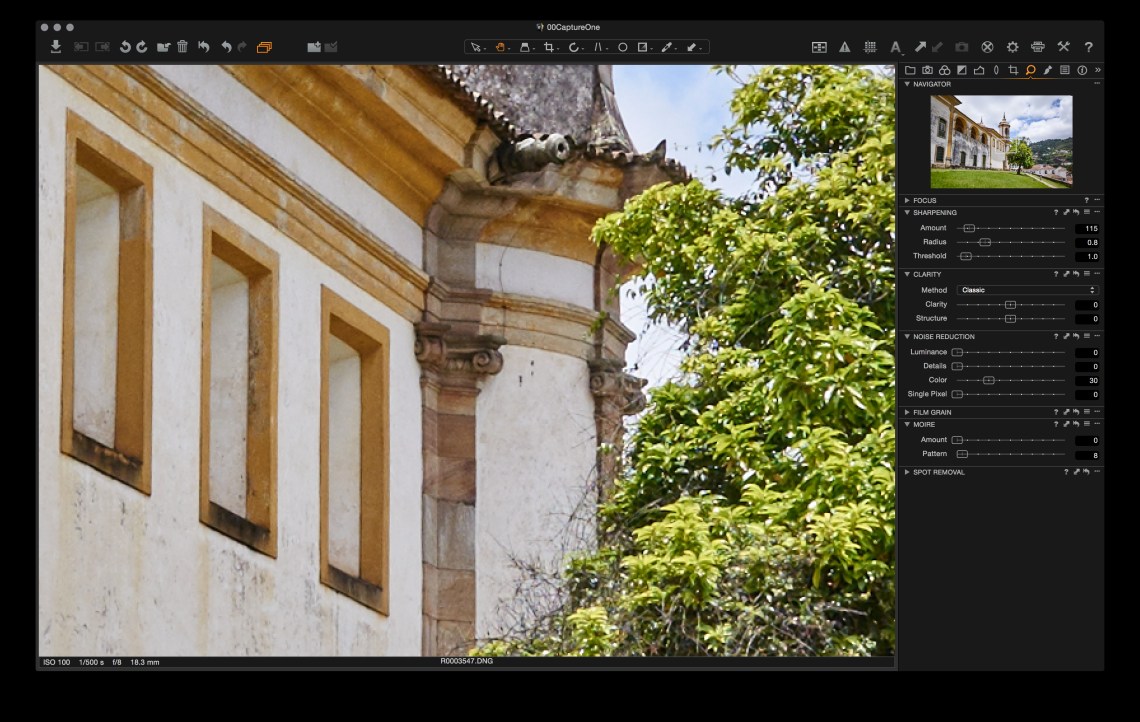Toggle the orange variants stack icon
This screenshot has height=722, width=1140.
pyautogui.click(x=264, y=47)
